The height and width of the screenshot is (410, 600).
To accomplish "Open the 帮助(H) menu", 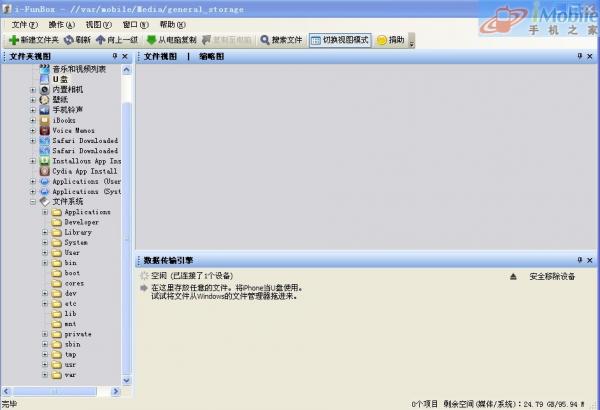I will click(x=173, y=25).
